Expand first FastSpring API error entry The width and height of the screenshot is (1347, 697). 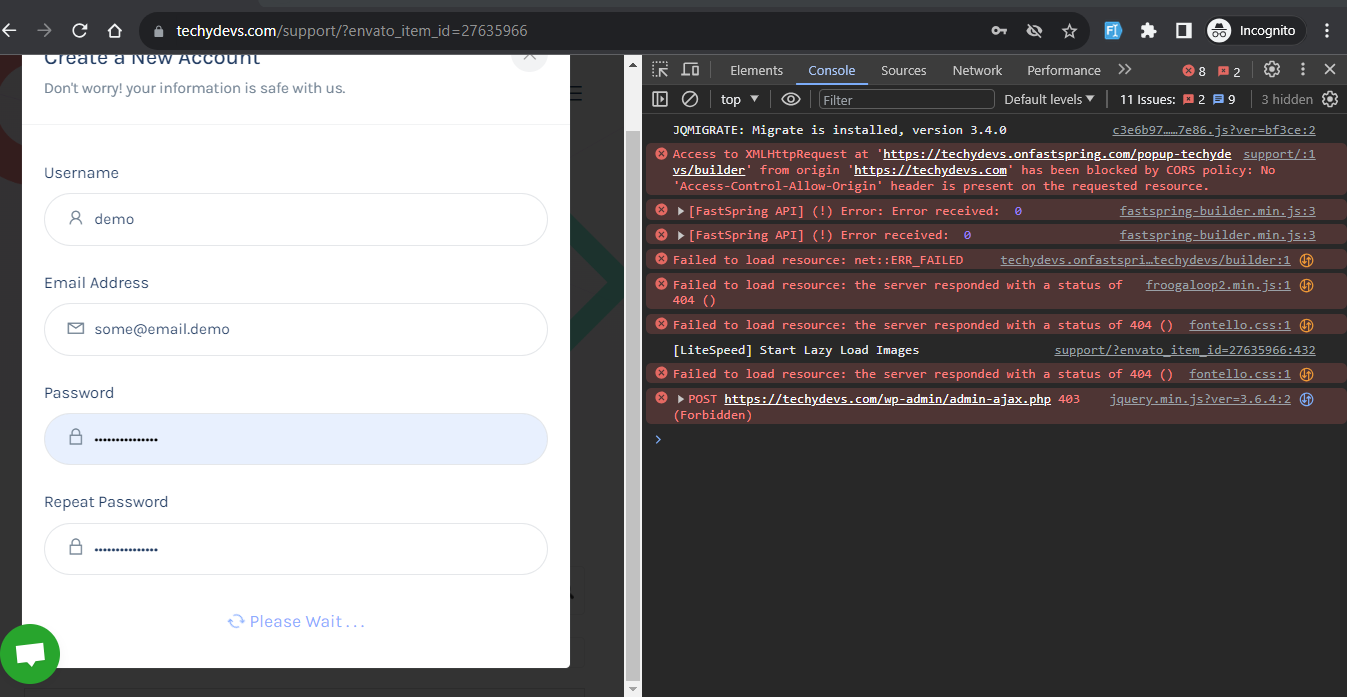coord(681,211)
